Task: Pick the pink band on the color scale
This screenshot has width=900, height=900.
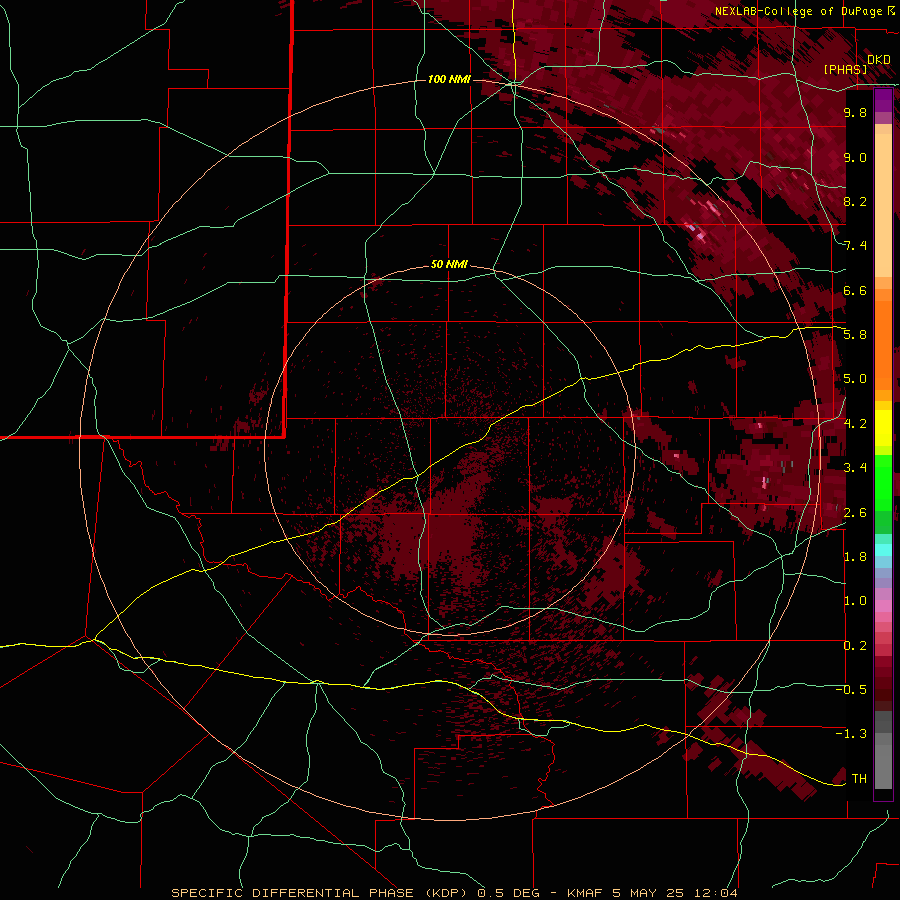Action: [x=883, y=606]
